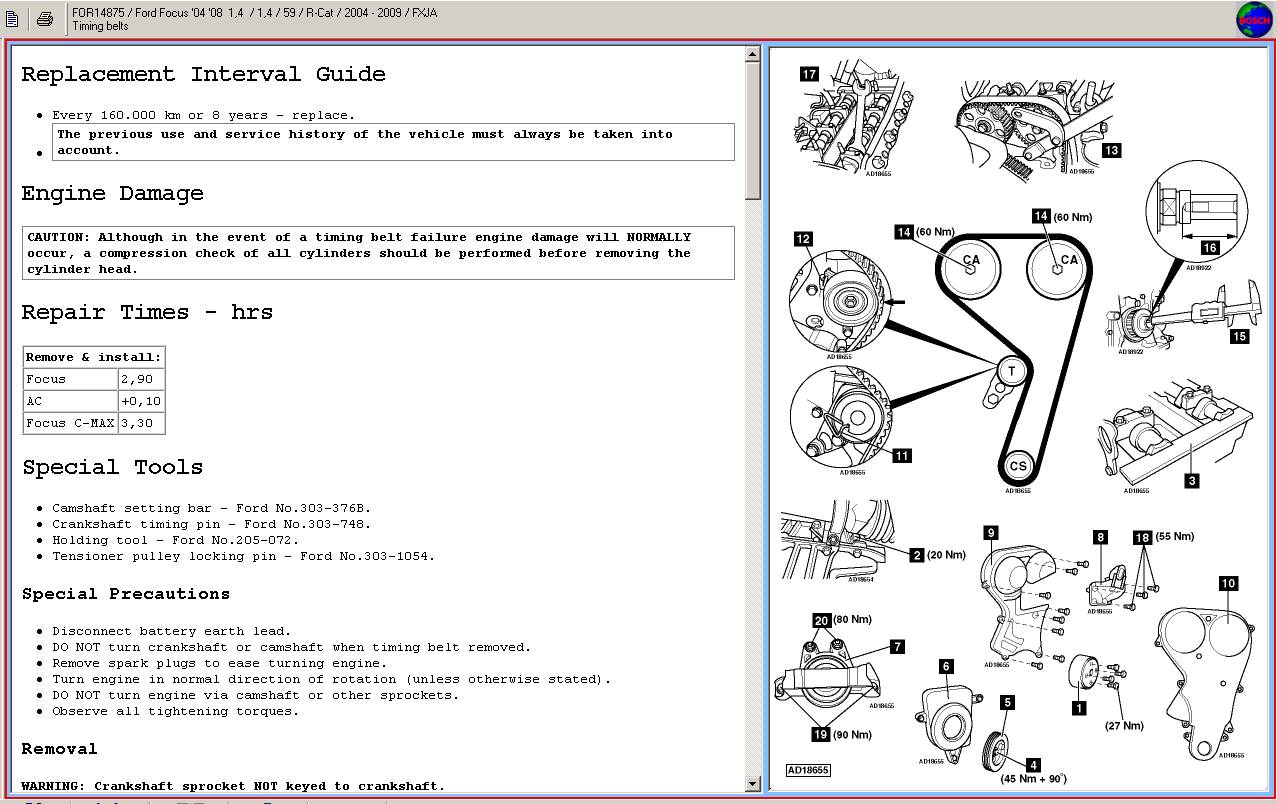Click the vertical scrollbar thumb

[x=753, y=130]
